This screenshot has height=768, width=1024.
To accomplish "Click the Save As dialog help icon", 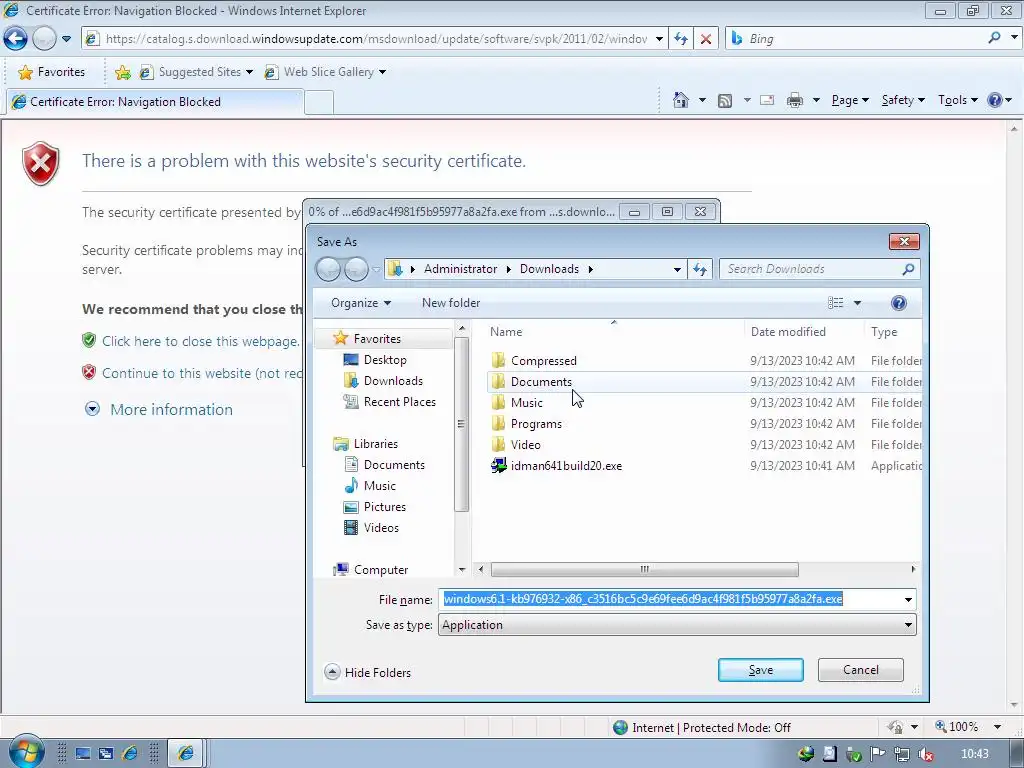I will point(899,302).
